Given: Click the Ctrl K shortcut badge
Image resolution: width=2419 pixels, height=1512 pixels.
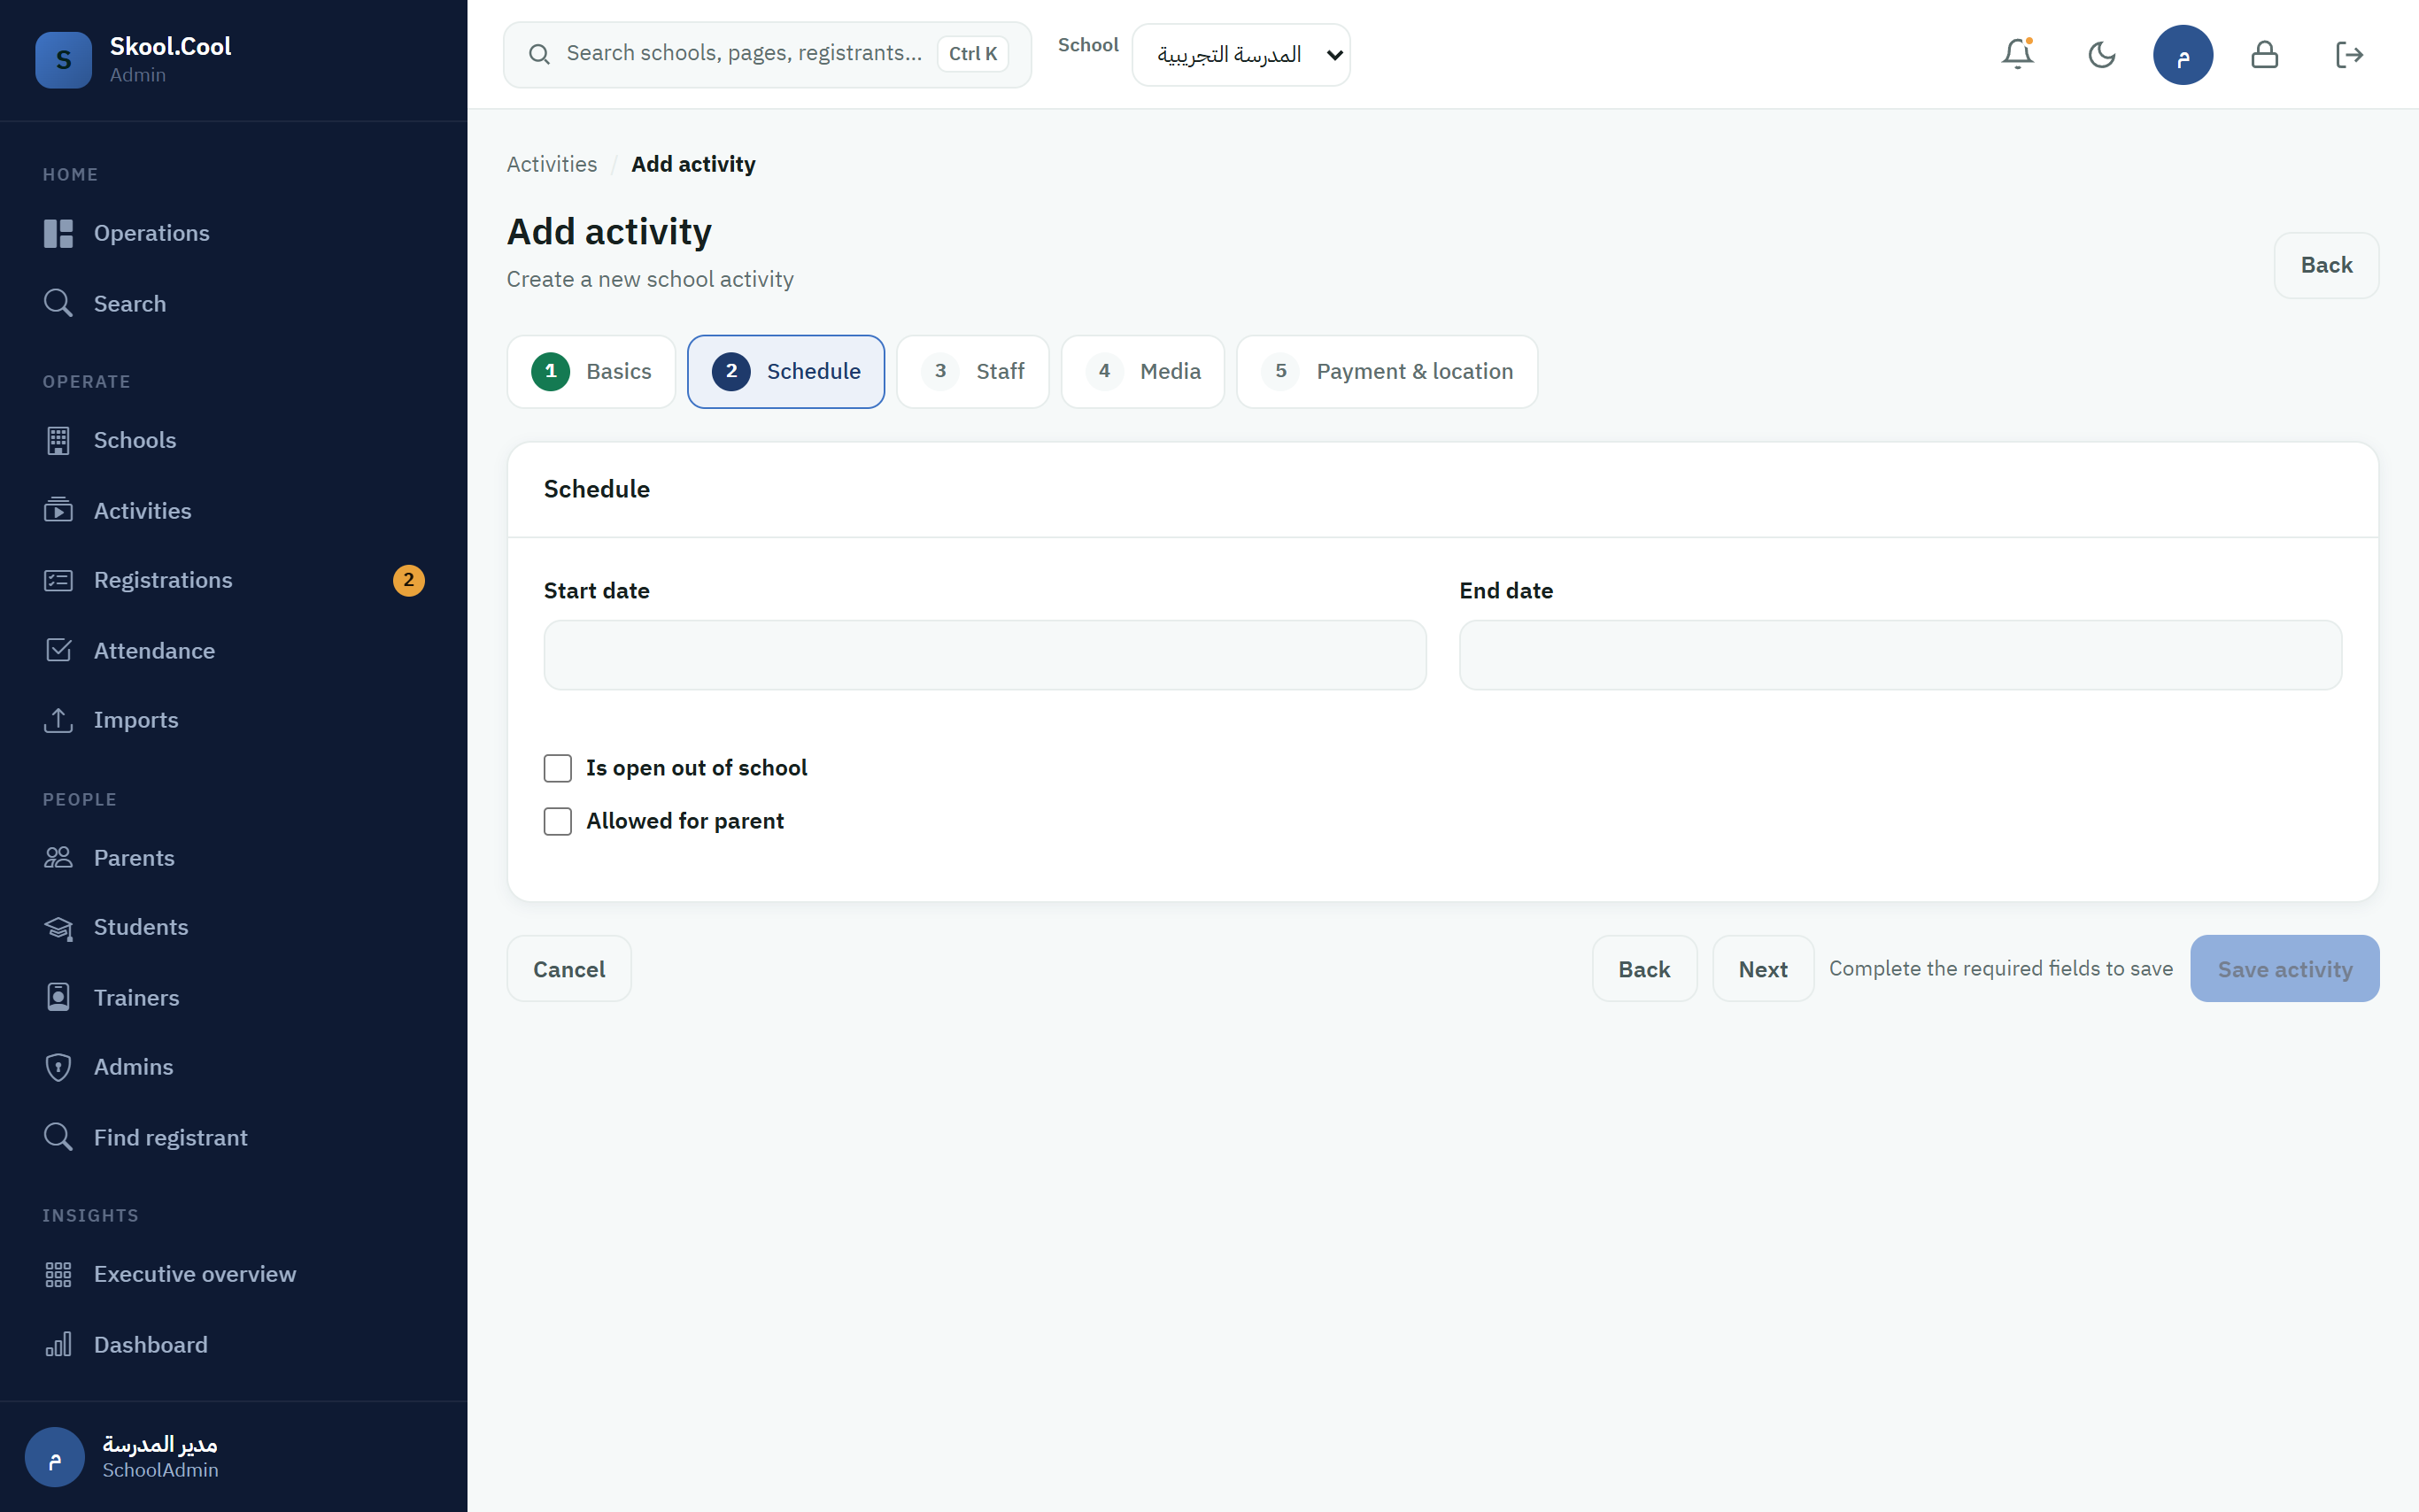Looking at the screenshot, I should 972,54.
